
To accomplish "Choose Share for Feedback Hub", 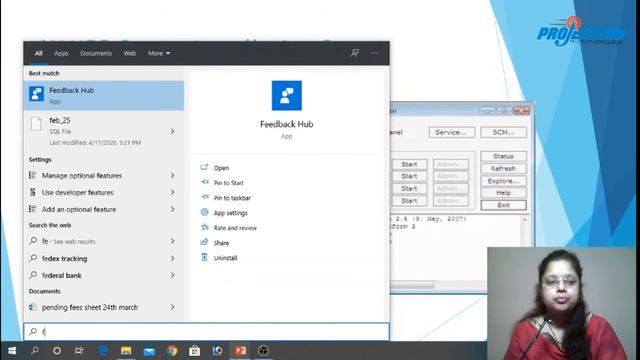I will [x=221, y=243].
